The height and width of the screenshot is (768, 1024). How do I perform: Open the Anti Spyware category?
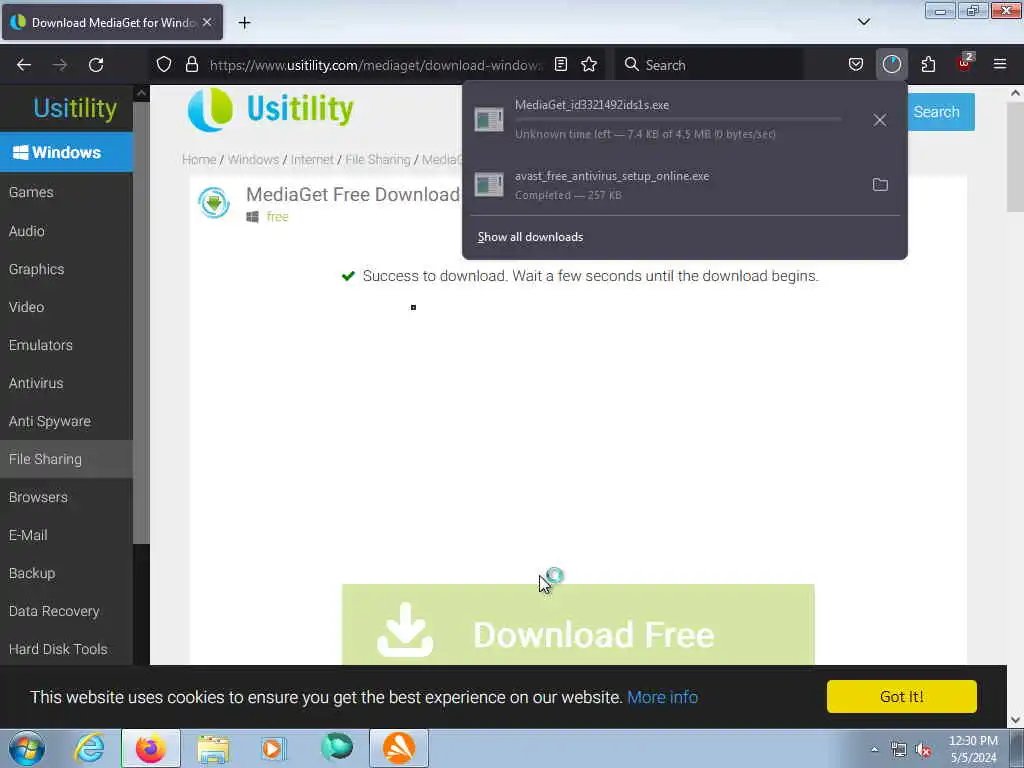pos(66,421)
